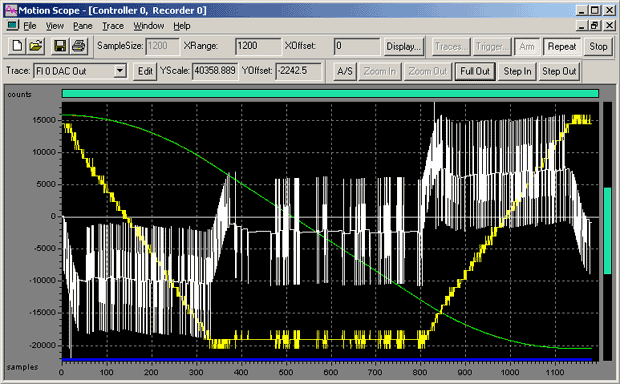Click the Zoom In button
Viewport: 620px width, 384px height.
(x=380, y=71)
